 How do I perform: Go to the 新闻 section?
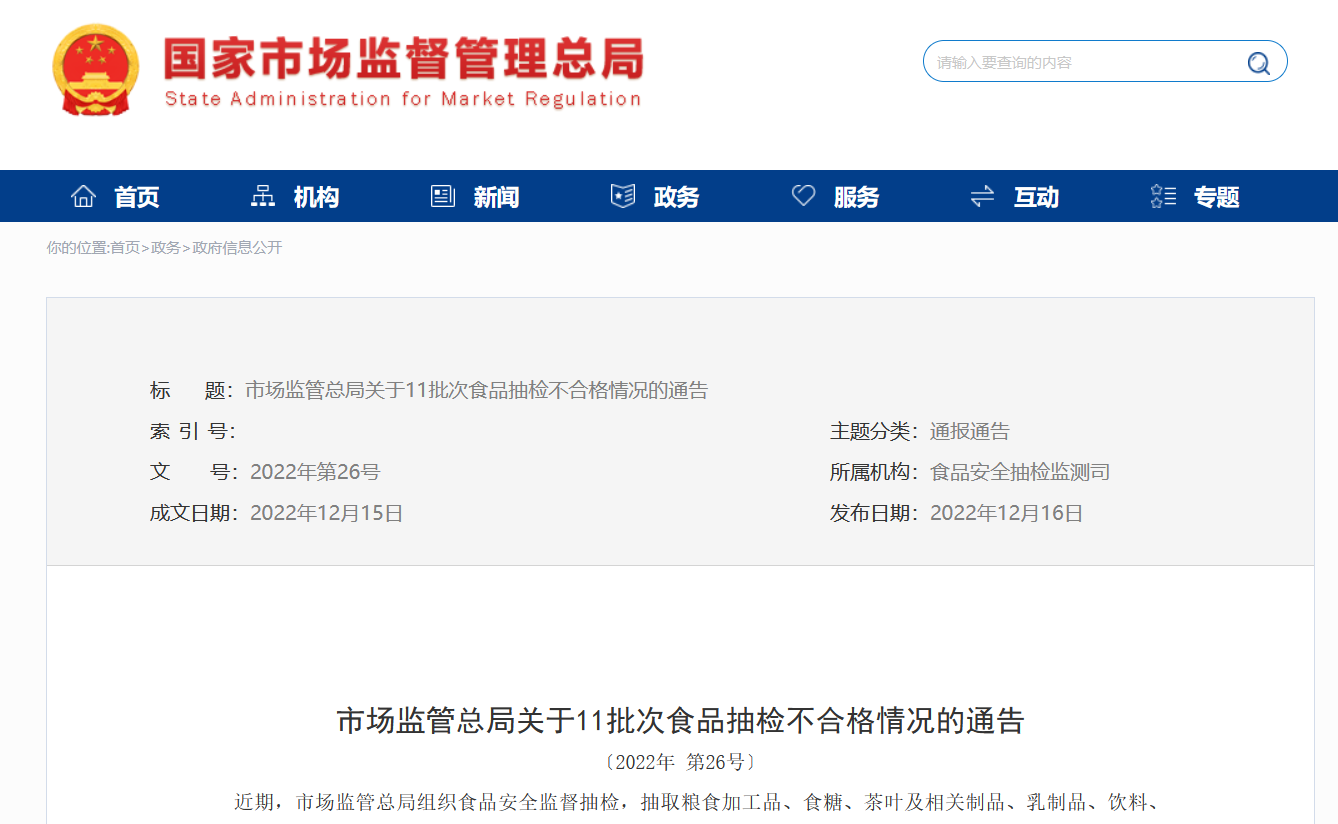[x=497, y=197]
